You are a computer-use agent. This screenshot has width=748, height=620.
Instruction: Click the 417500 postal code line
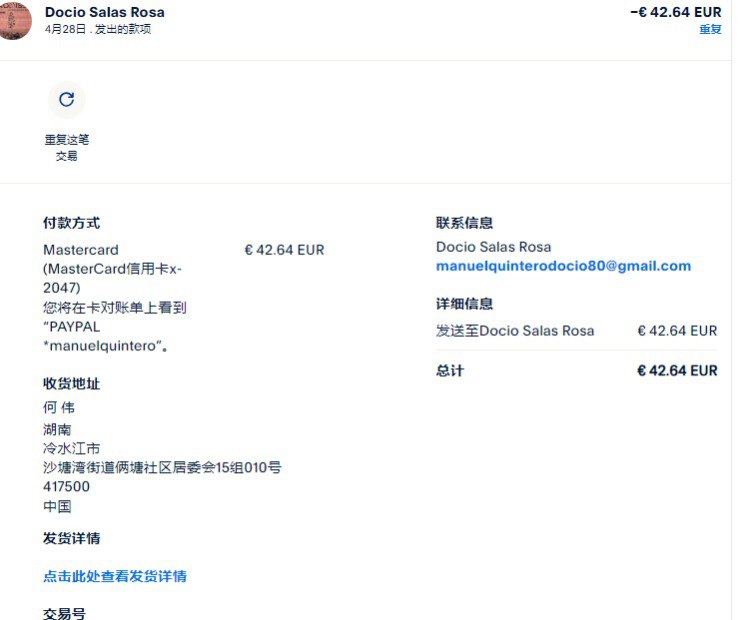click(x=66, y=487)
